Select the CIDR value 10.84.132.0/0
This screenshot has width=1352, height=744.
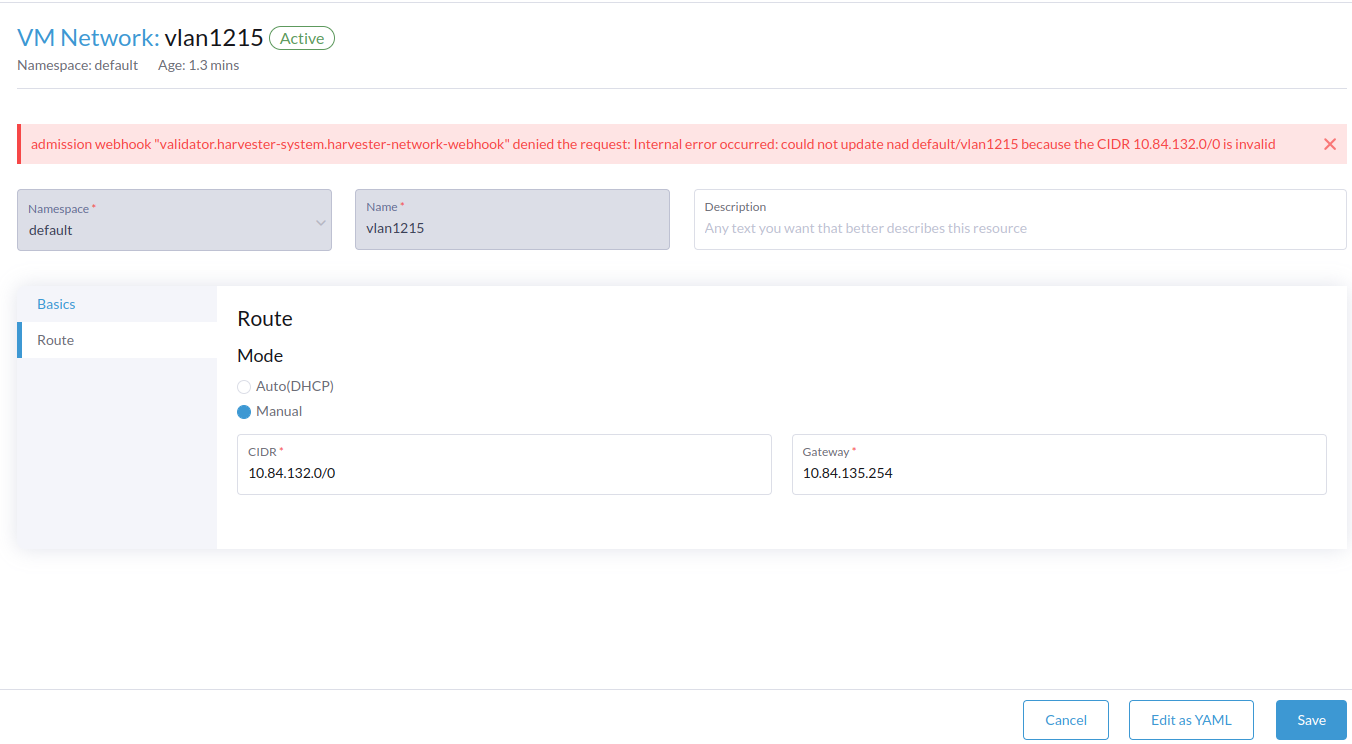coord(290,472)
